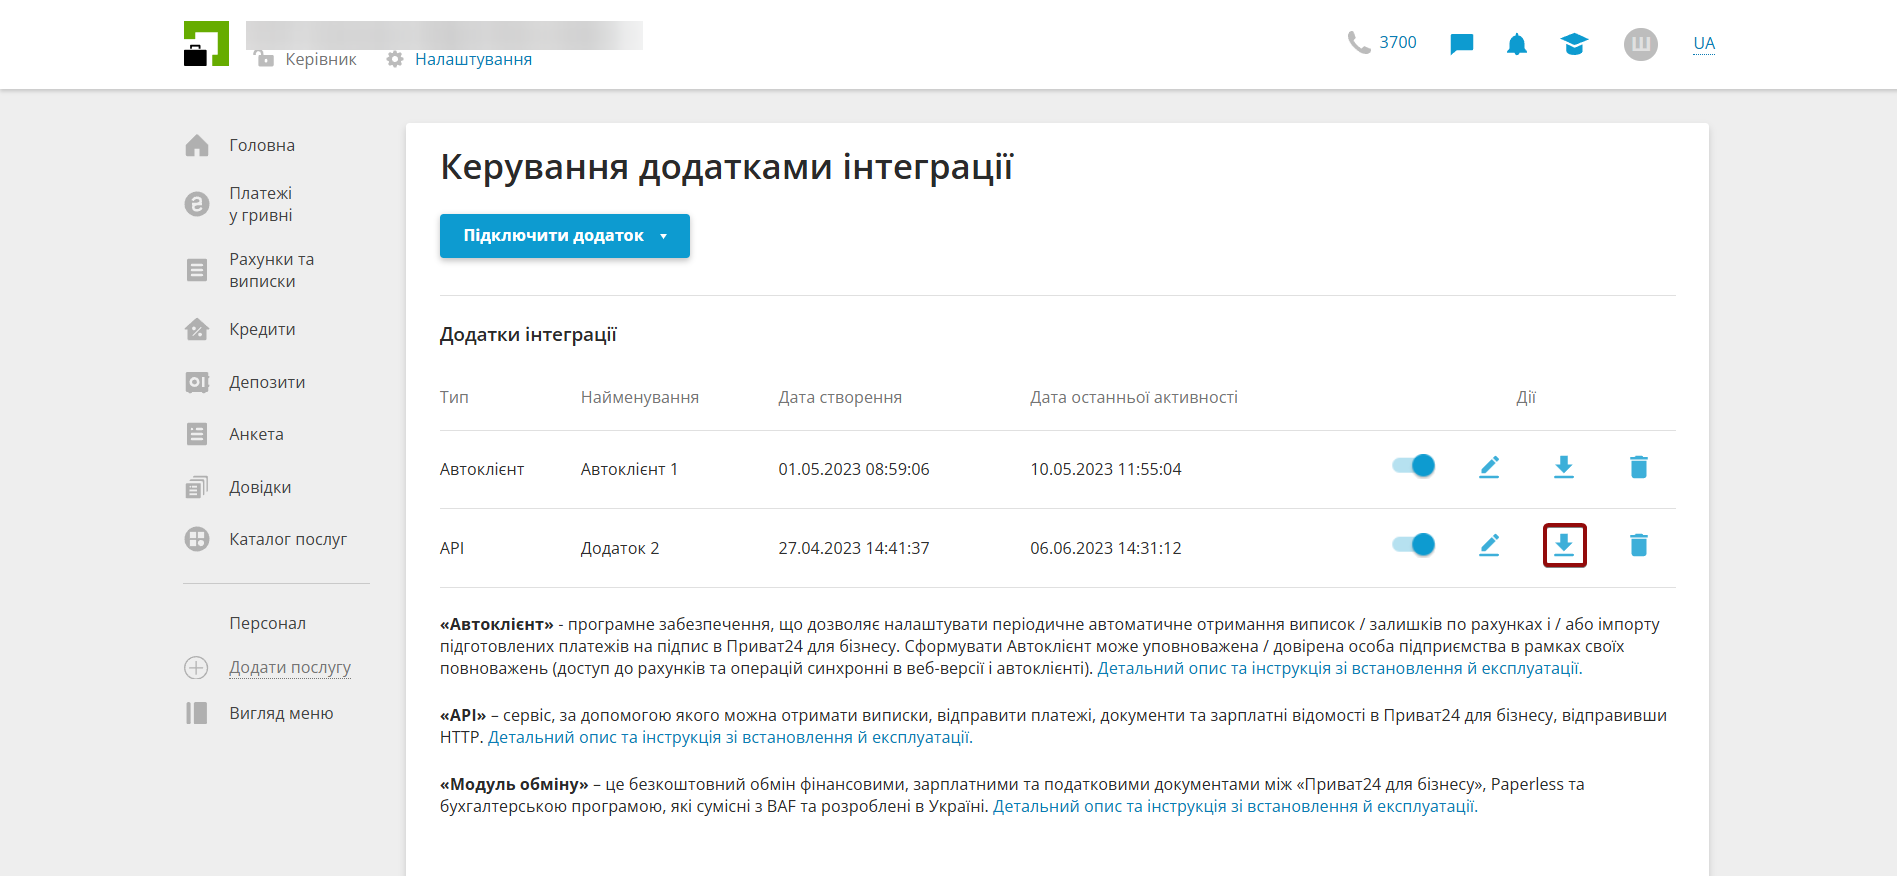1897x876 pixels.
Task: Click the Депозити sidebar icon
Action: coord(197,382)
